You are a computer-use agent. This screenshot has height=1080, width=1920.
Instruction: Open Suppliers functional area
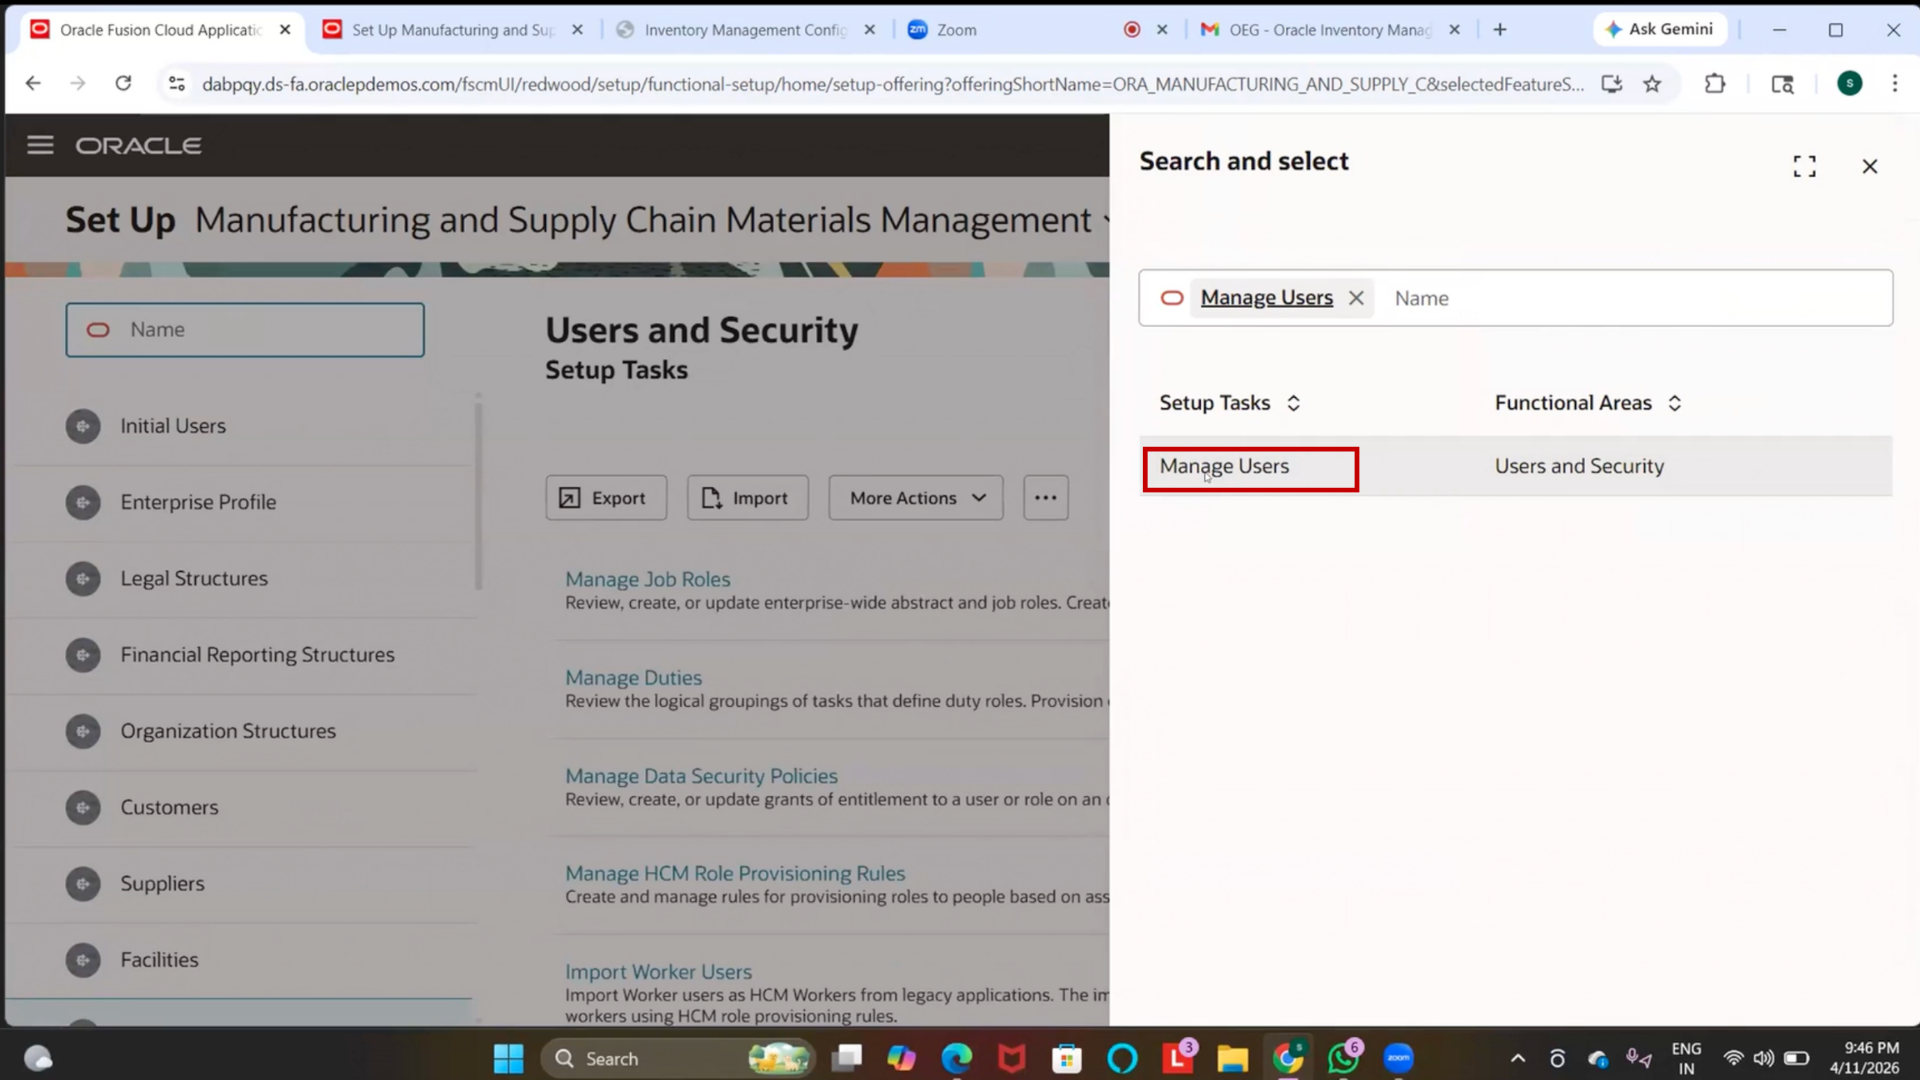click(162, 884)
